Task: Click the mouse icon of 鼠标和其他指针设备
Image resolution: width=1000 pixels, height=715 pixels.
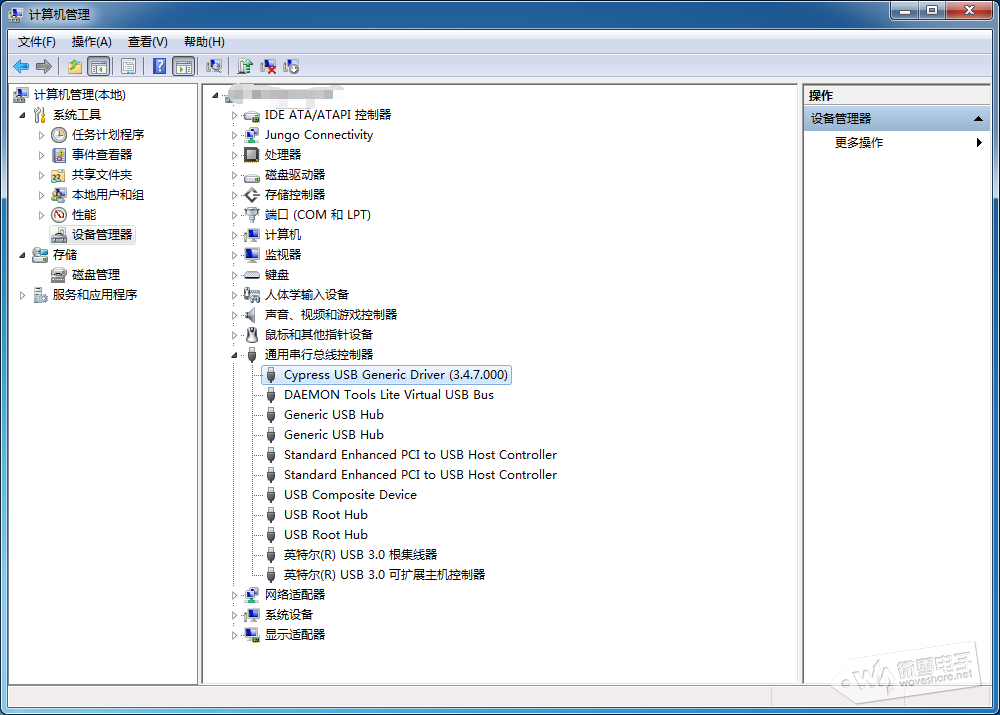Action: (252, 335)
